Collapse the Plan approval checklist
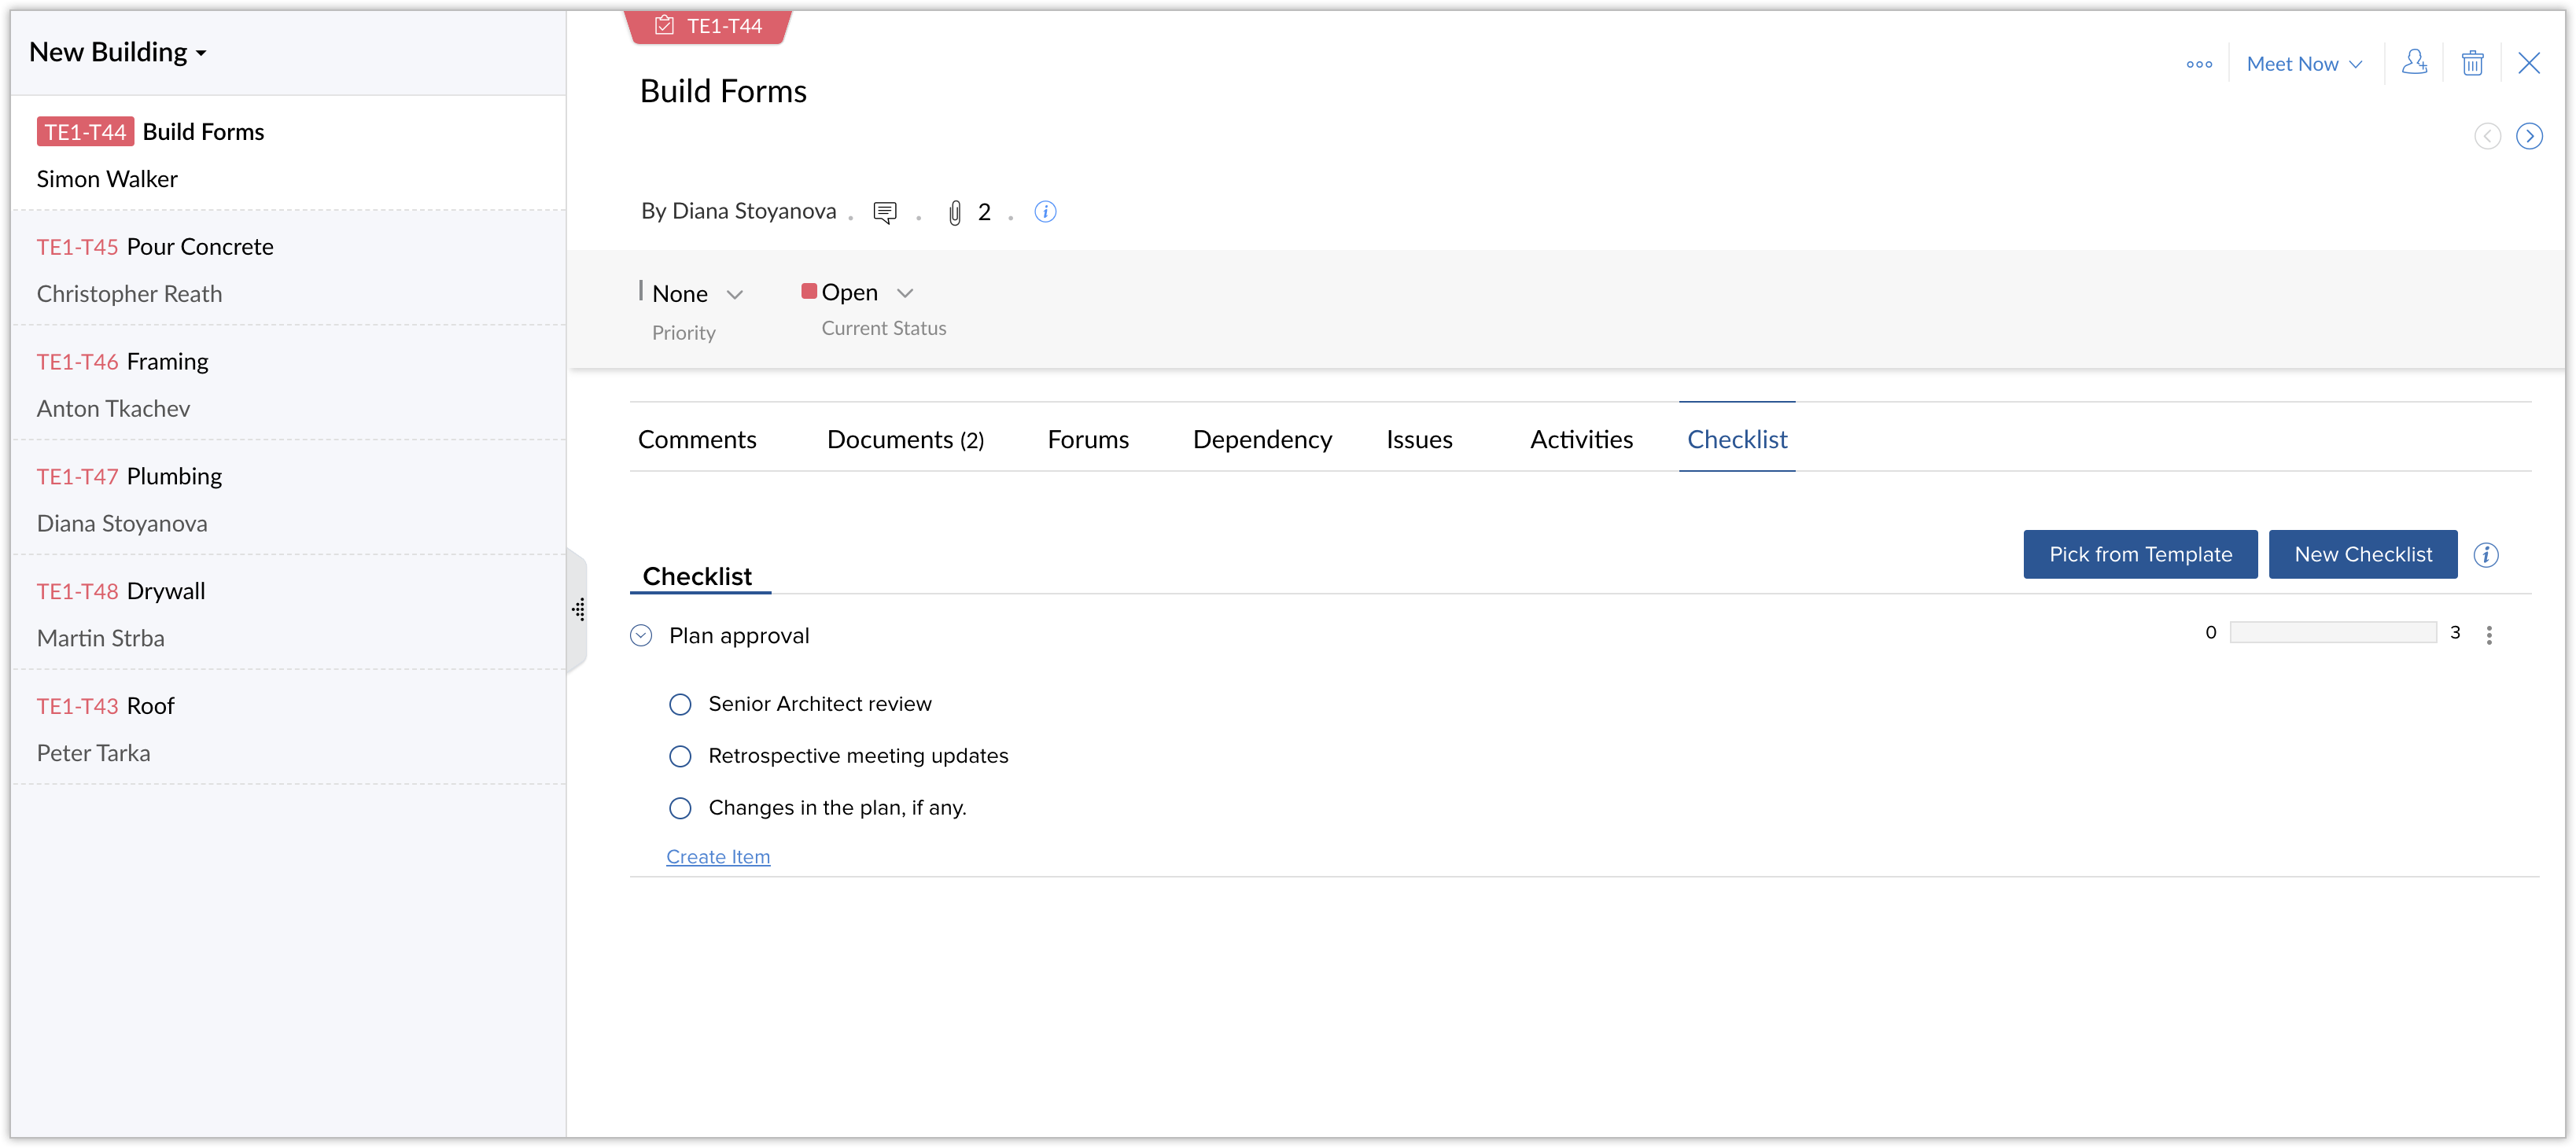The image size is (2576, 1148). coord(641,635)
